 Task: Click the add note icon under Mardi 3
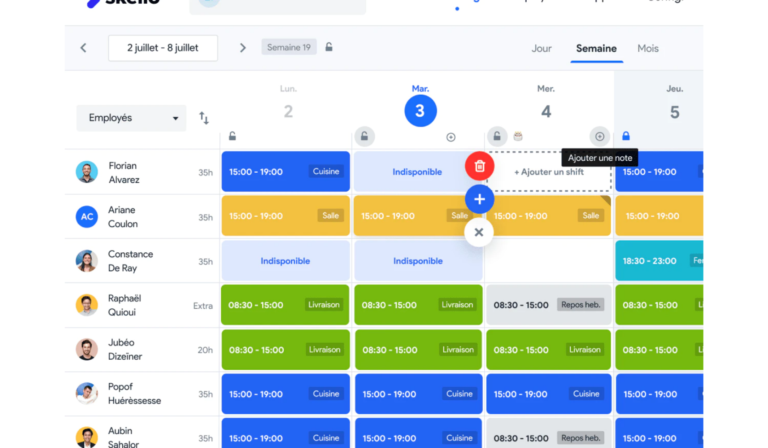pos(451,137)
